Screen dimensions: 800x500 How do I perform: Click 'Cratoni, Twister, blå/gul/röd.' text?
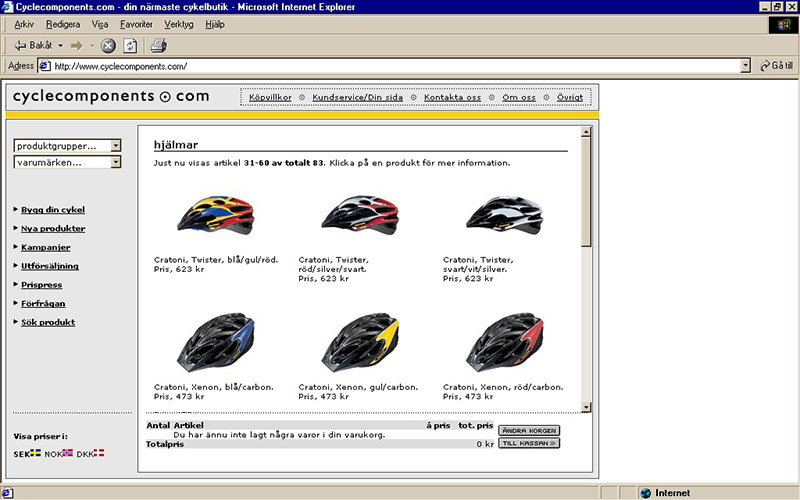(216, 260)
